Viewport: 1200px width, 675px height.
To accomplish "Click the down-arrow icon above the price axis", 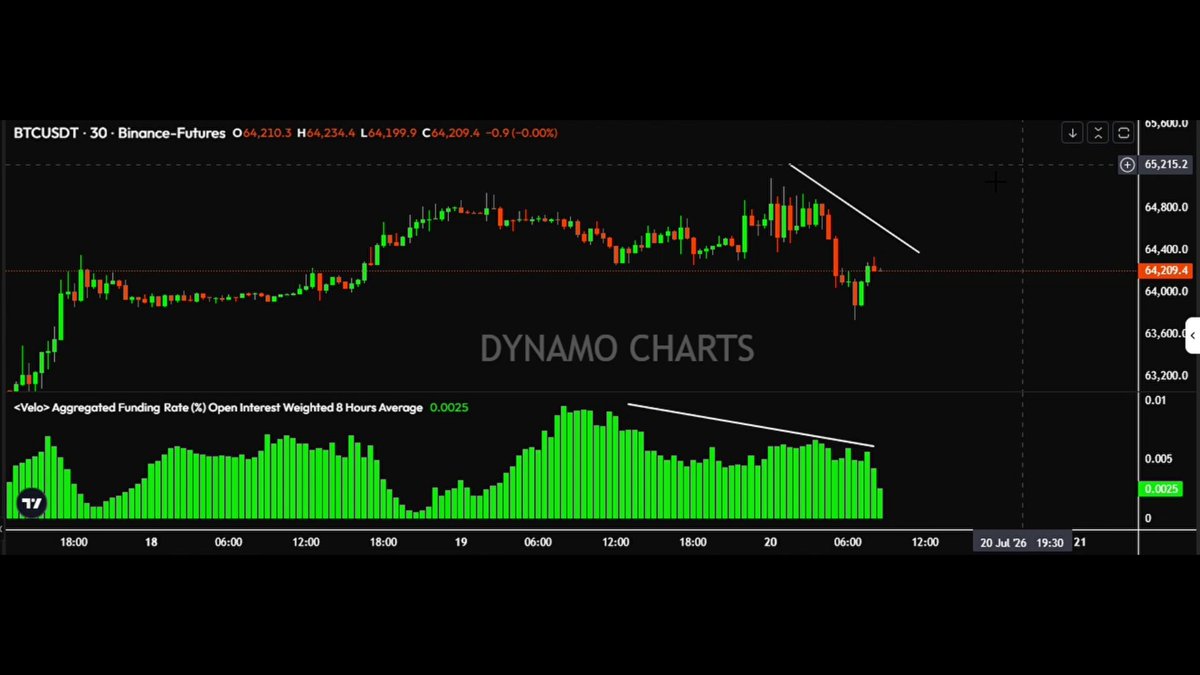I will (1072, 133).
